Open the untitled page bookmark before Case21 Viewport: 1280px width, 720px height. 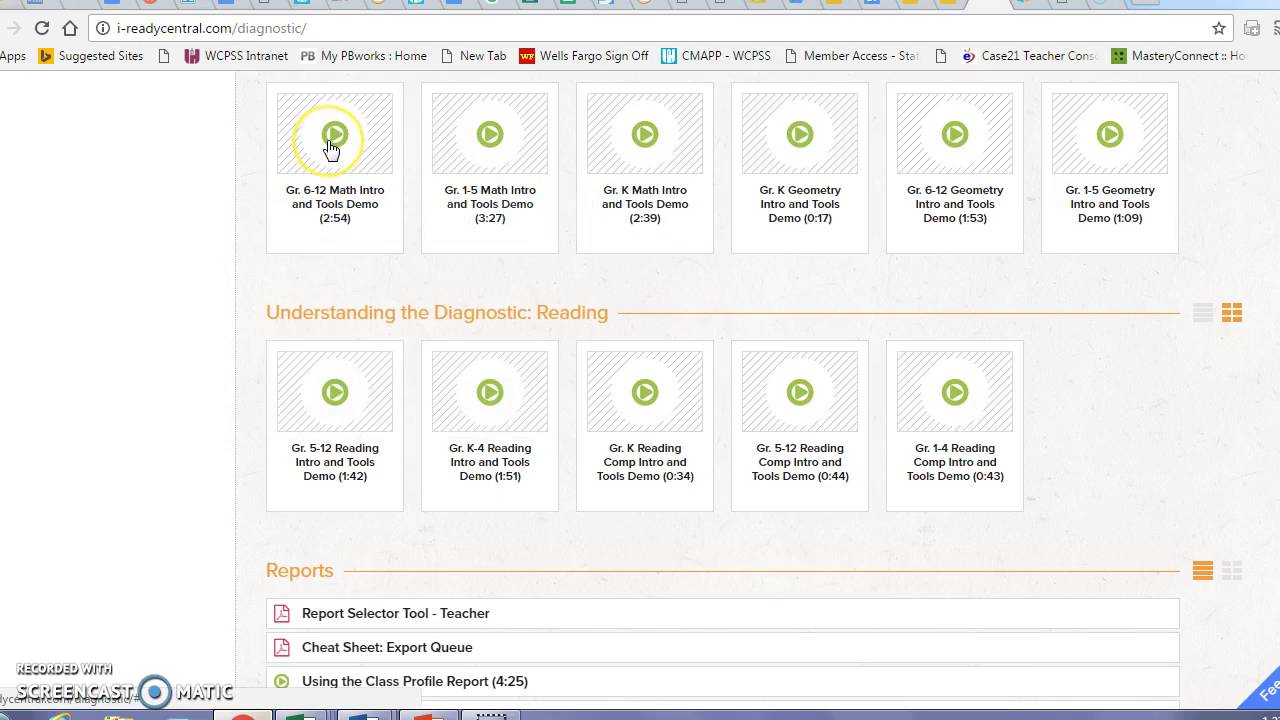940,56
